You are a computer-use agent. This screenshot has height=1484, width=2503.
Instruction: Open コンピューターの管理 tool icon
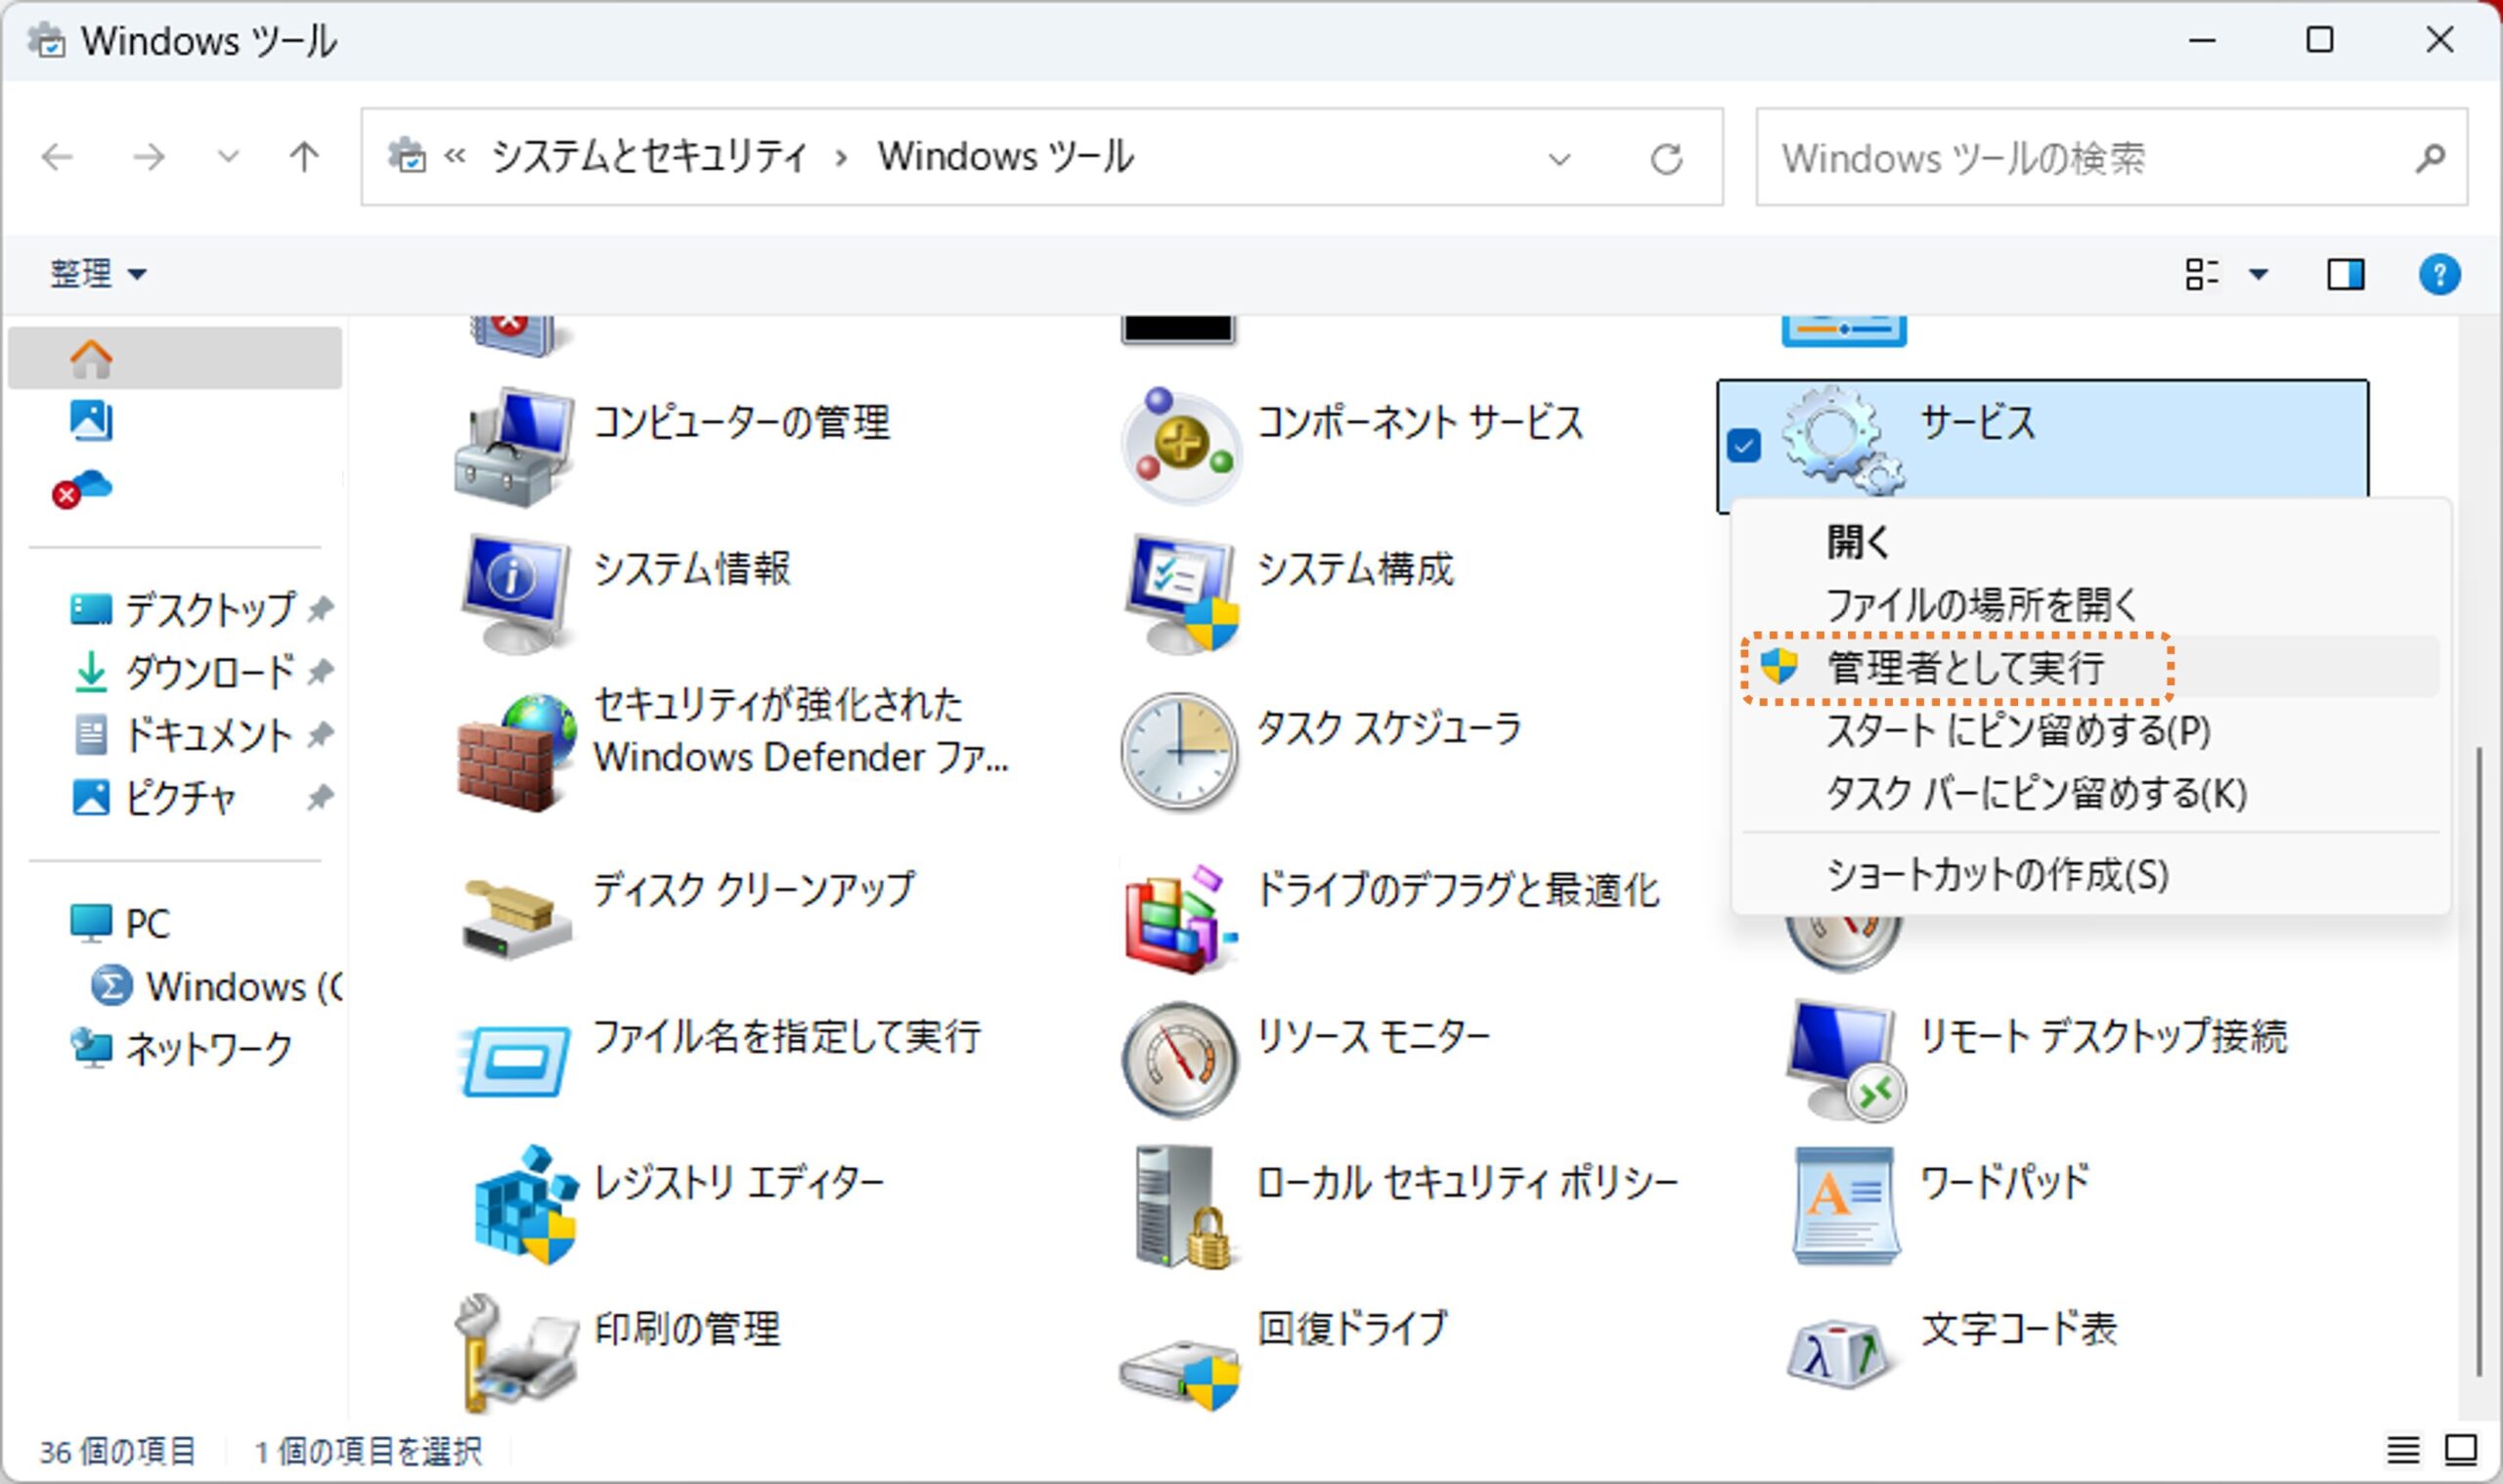[x=514, y=446]
